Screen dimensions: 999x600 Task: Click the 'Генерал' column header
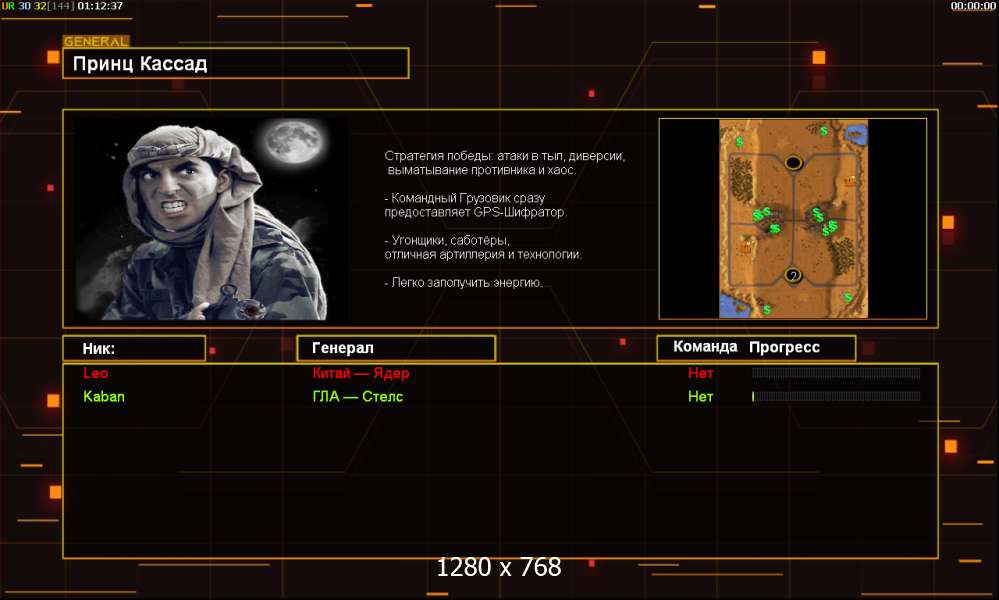(x=396, y=348)
